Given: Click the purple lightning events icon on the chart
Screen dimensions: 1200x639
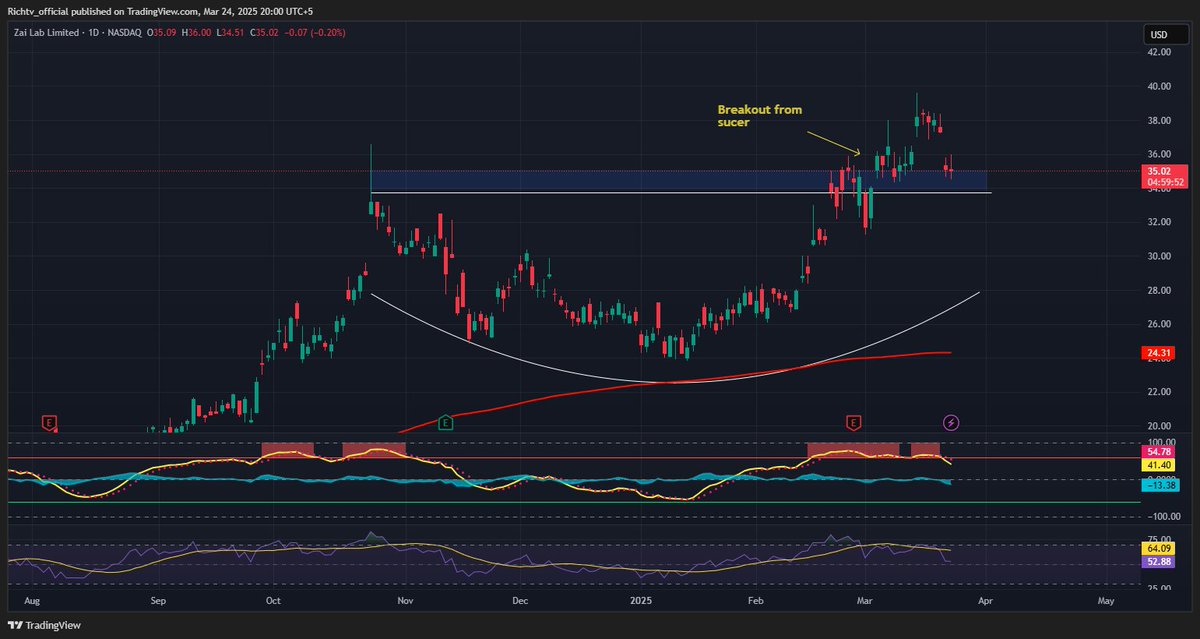Looking at the screenshot, I should tap(950, 422).
